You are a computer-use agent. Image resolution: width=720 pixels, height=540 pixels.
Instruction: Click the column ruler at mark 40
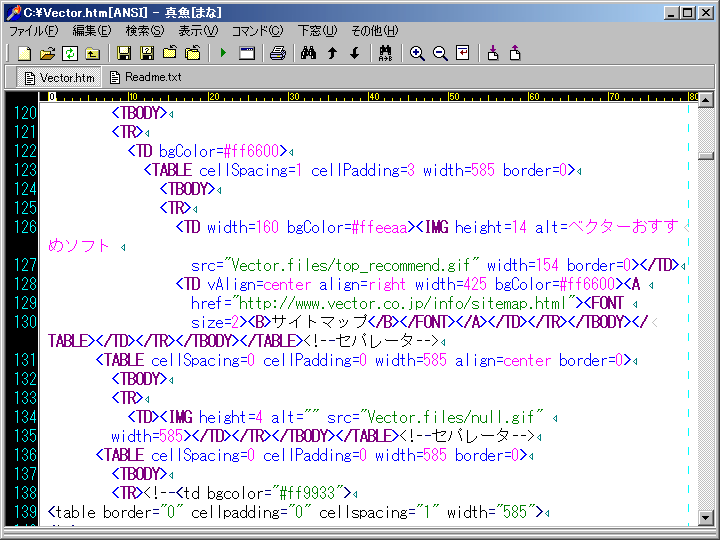coord(374,96)
